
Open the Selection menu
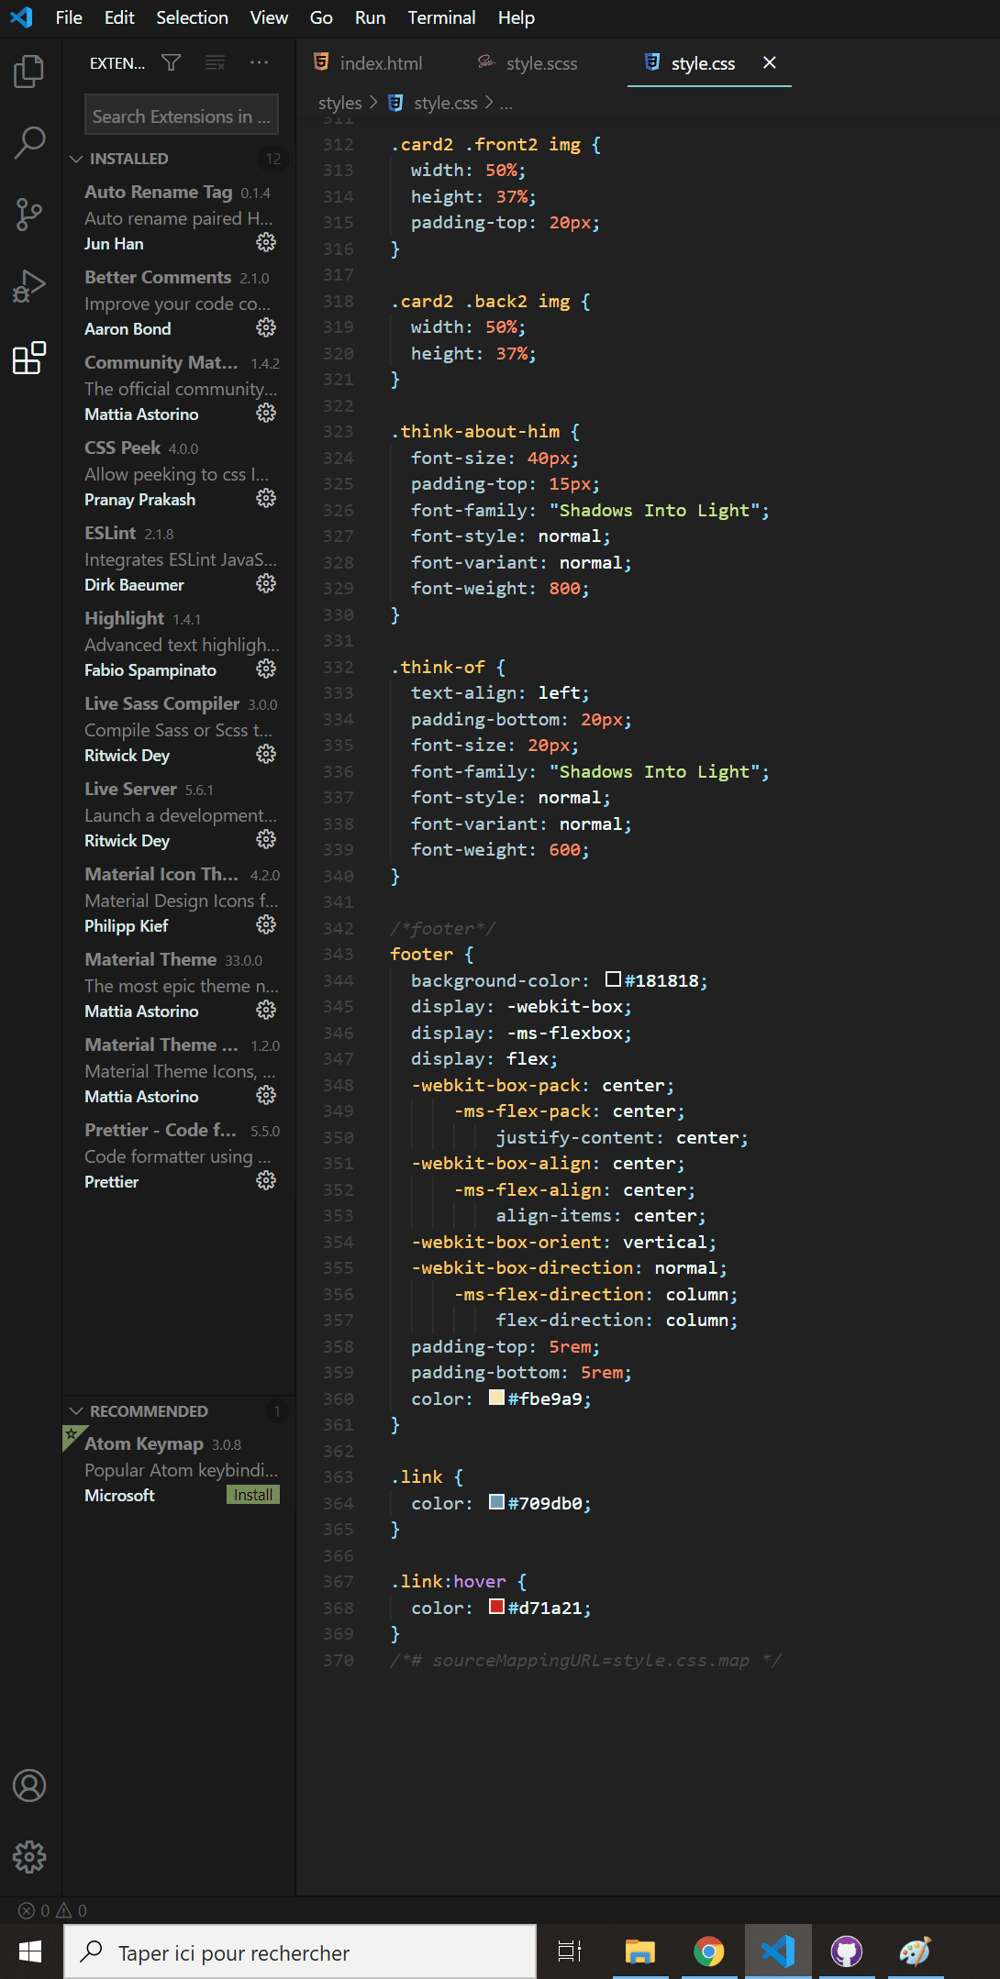tap(192, 18)
